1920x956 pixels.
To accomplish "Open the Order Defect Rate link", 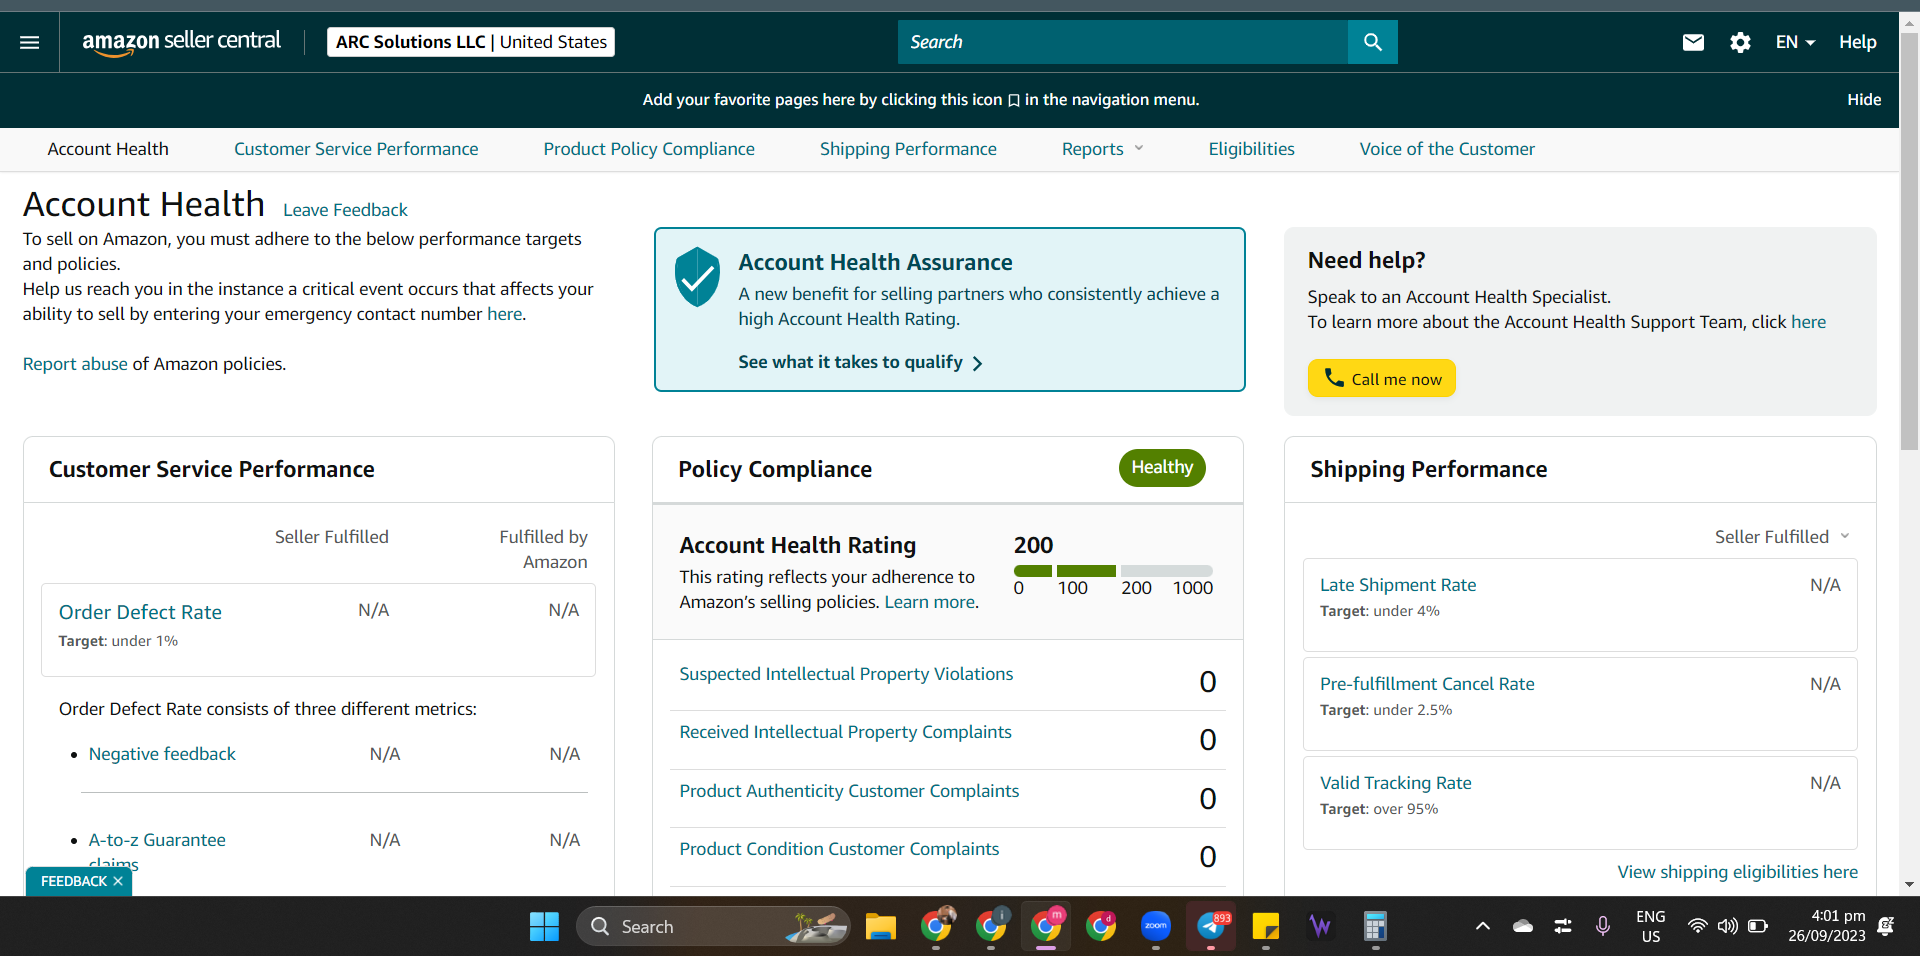I will click(x=140, y=612).
